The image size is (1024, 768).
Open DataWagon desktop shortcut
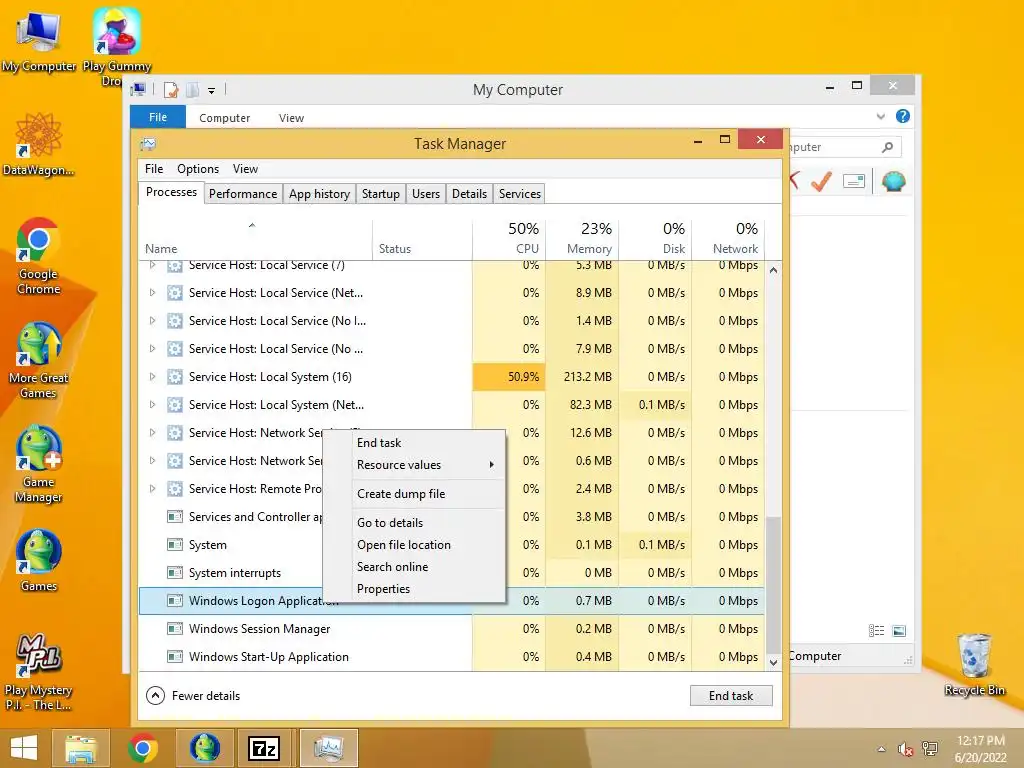[x=39, y=144]
